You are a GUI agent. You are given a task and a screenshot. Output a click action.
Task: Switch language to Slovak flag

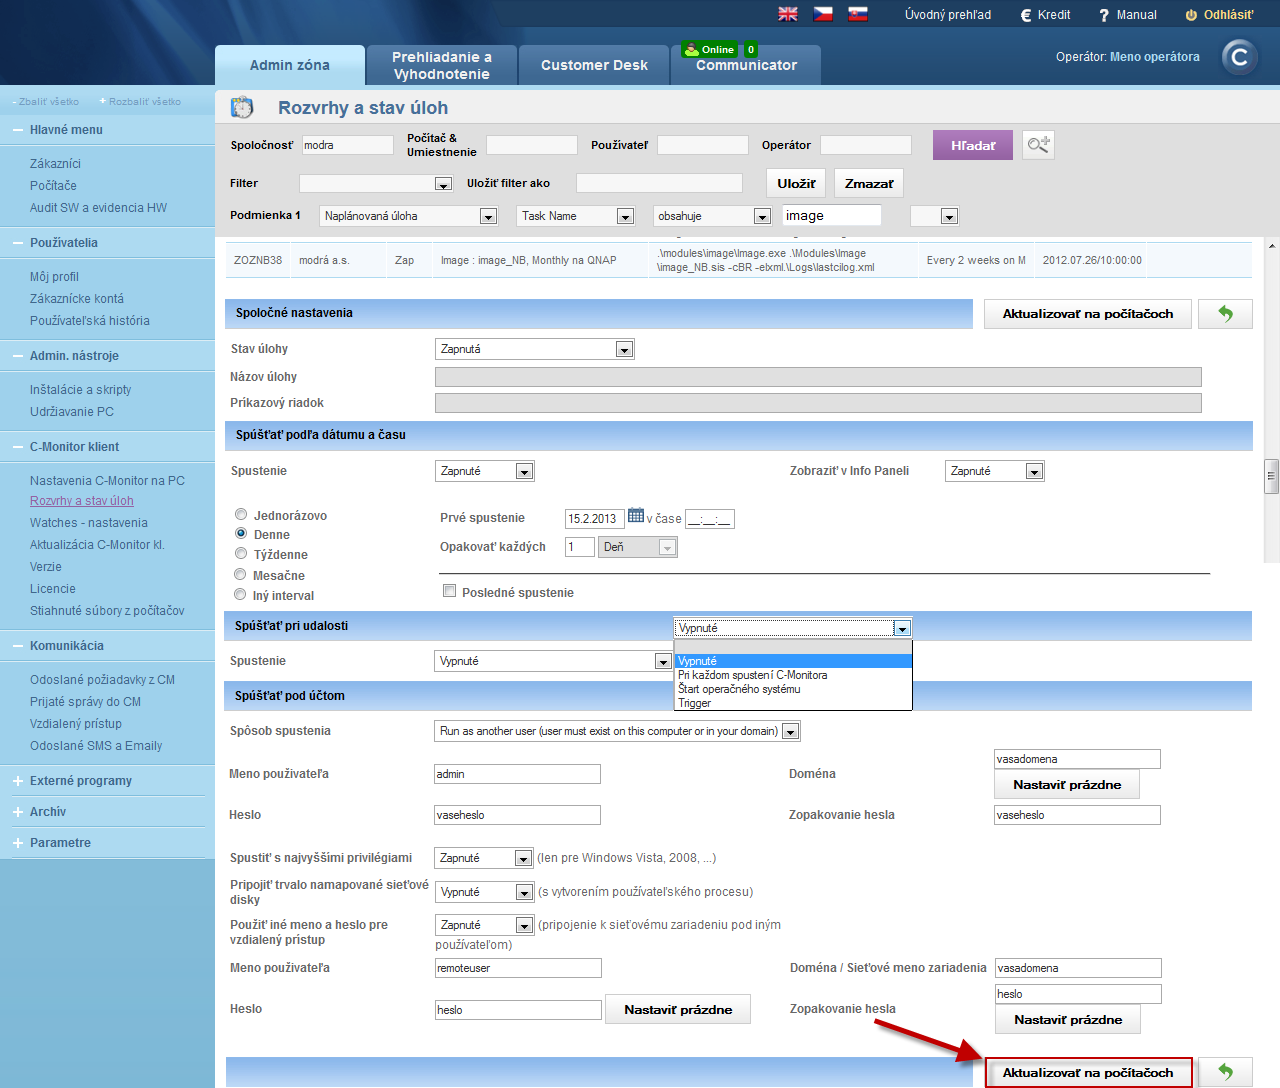pos(858,14)
